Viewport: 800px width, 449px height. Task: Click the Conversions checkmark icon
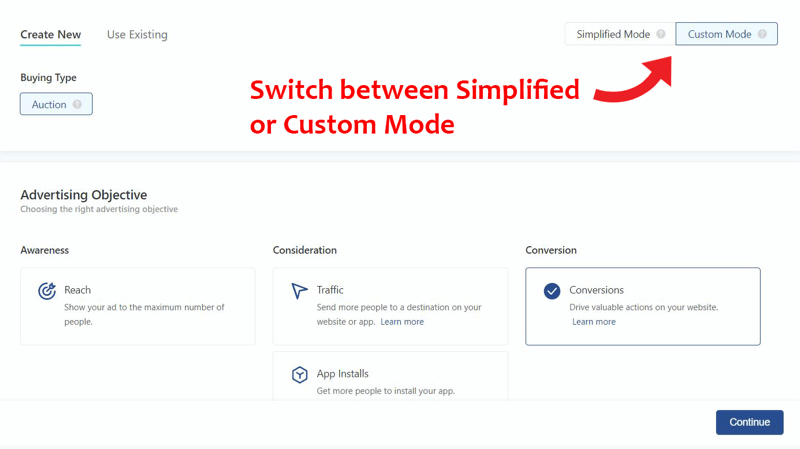point(552,291)
